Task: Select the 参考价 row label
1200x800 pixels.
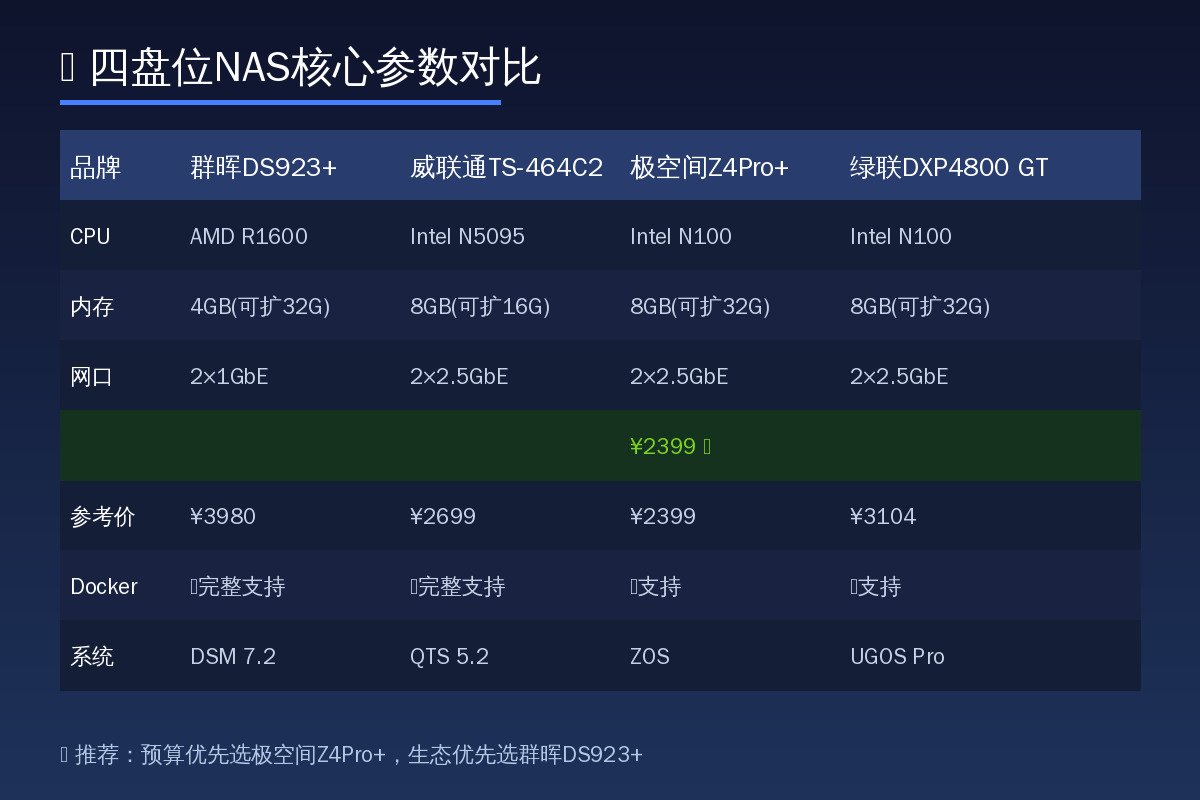Action: 103,517
